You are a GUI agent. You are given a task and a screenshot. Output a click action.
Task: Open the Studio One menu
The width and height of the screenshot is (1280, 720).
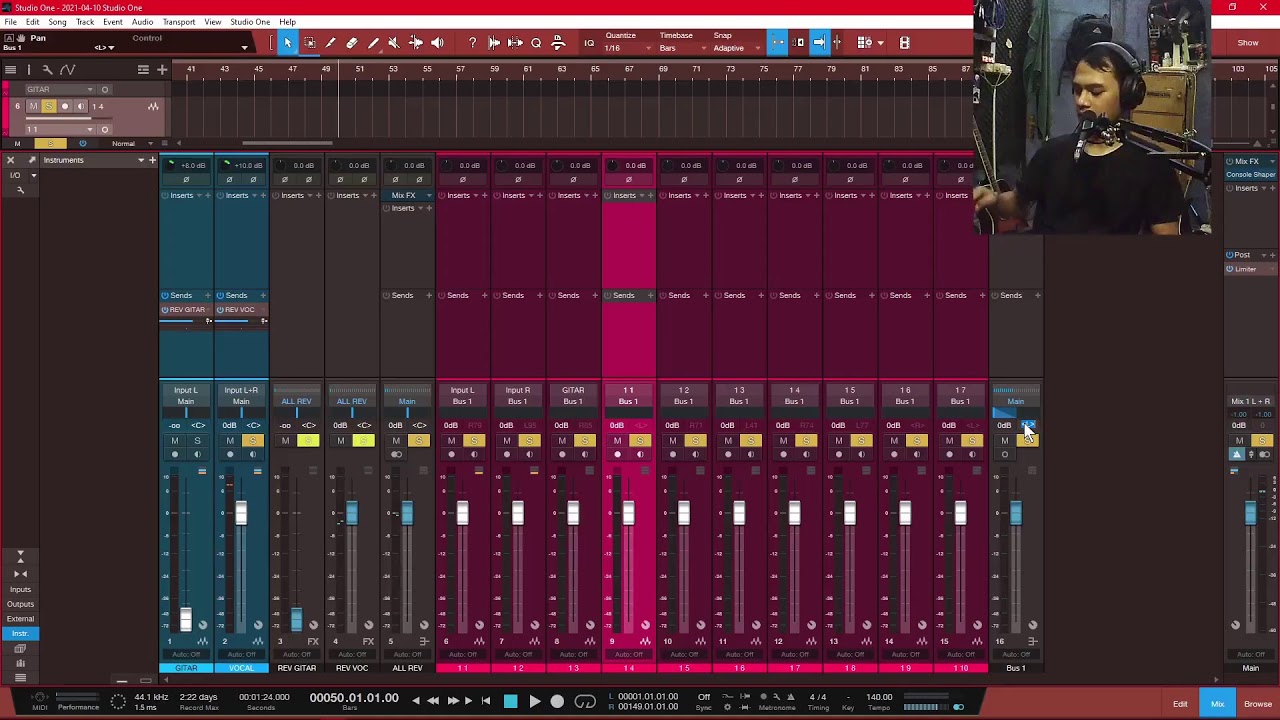point(250,22)
